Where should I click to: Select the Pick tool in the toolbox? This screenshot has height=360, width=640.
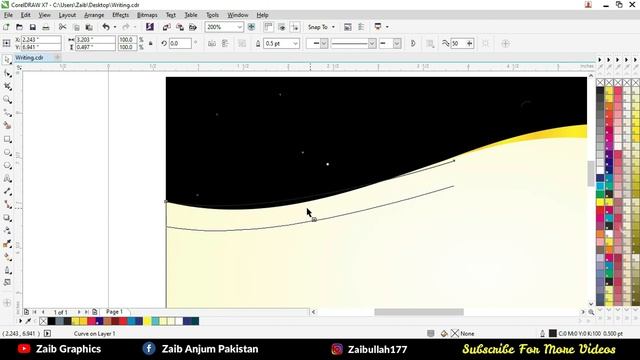click(7, 60)
